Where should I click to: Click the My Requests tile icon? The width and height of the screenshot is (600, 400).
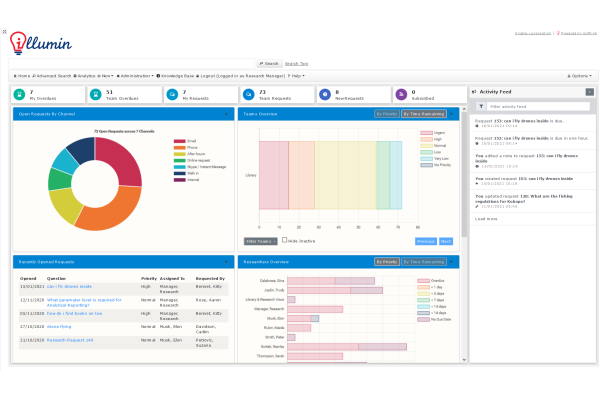tap(172, 94)
